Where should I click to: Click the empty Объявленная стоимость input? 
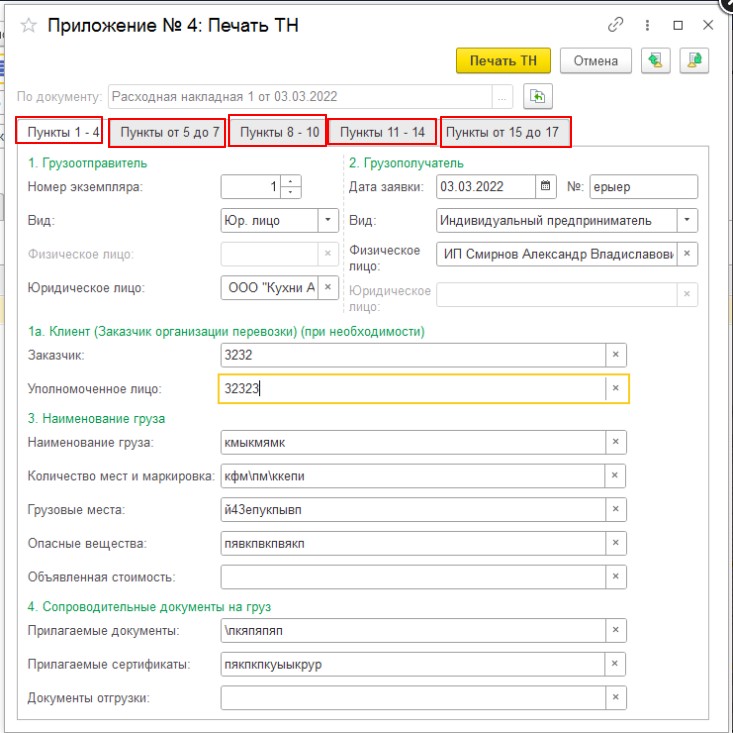click(413, 577)
